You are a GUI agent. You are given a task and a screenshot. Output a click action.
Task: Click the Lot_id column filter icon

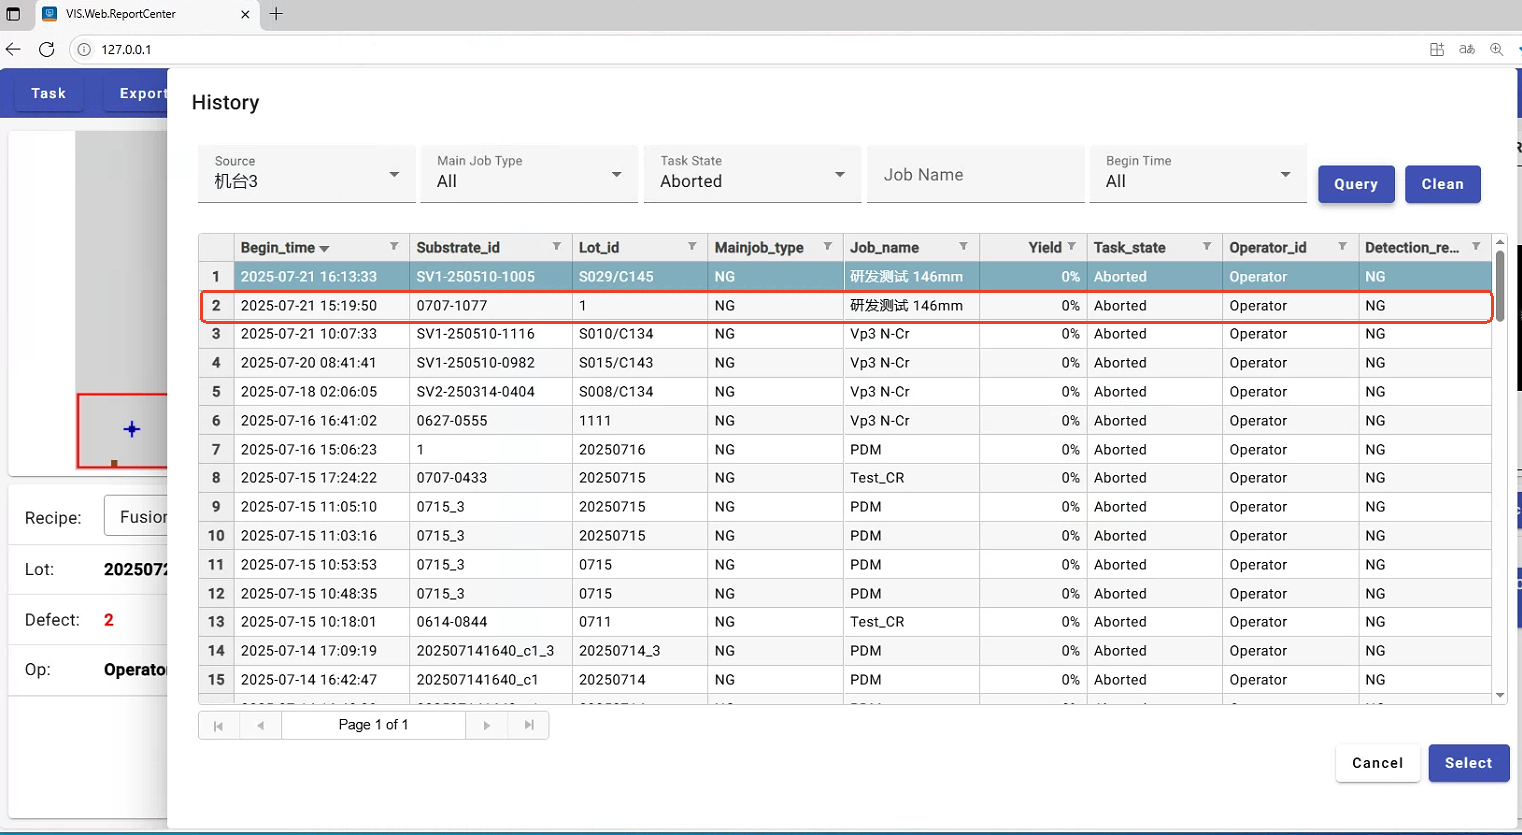click(x=692, y=247)
